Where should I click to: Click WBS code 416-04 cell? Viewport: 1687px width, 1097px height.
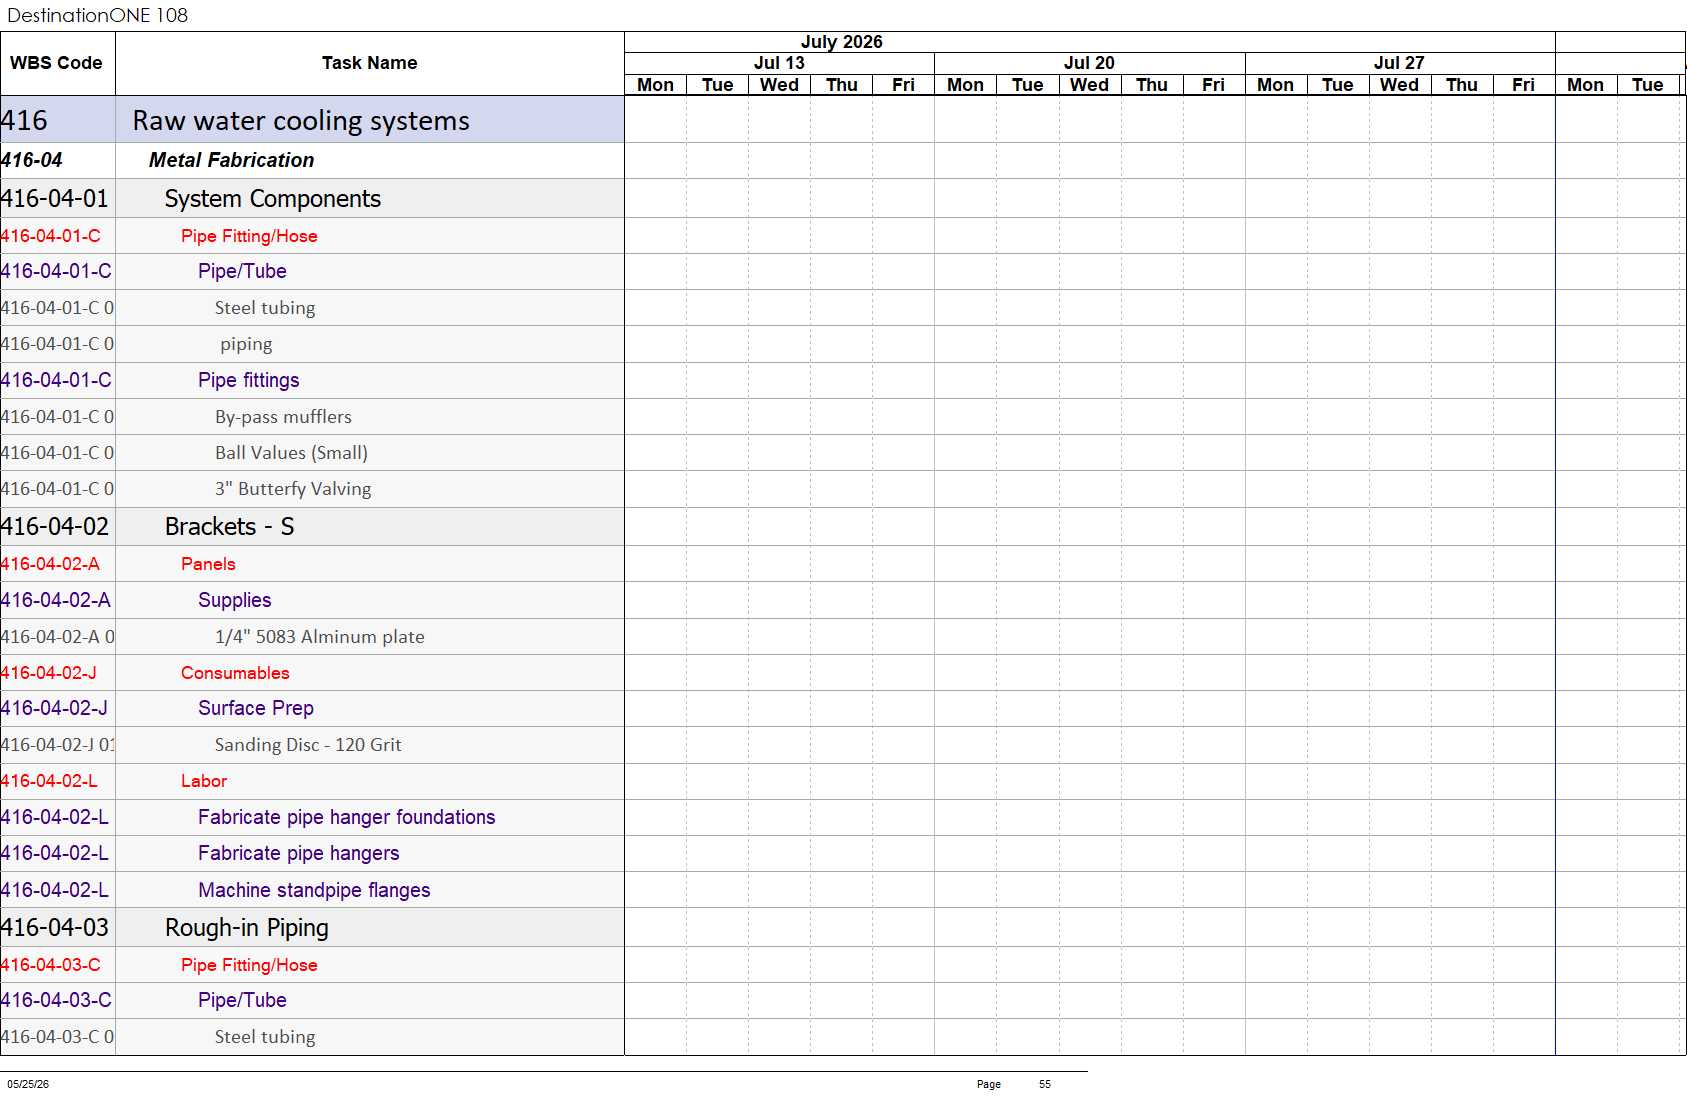[57, 160]
